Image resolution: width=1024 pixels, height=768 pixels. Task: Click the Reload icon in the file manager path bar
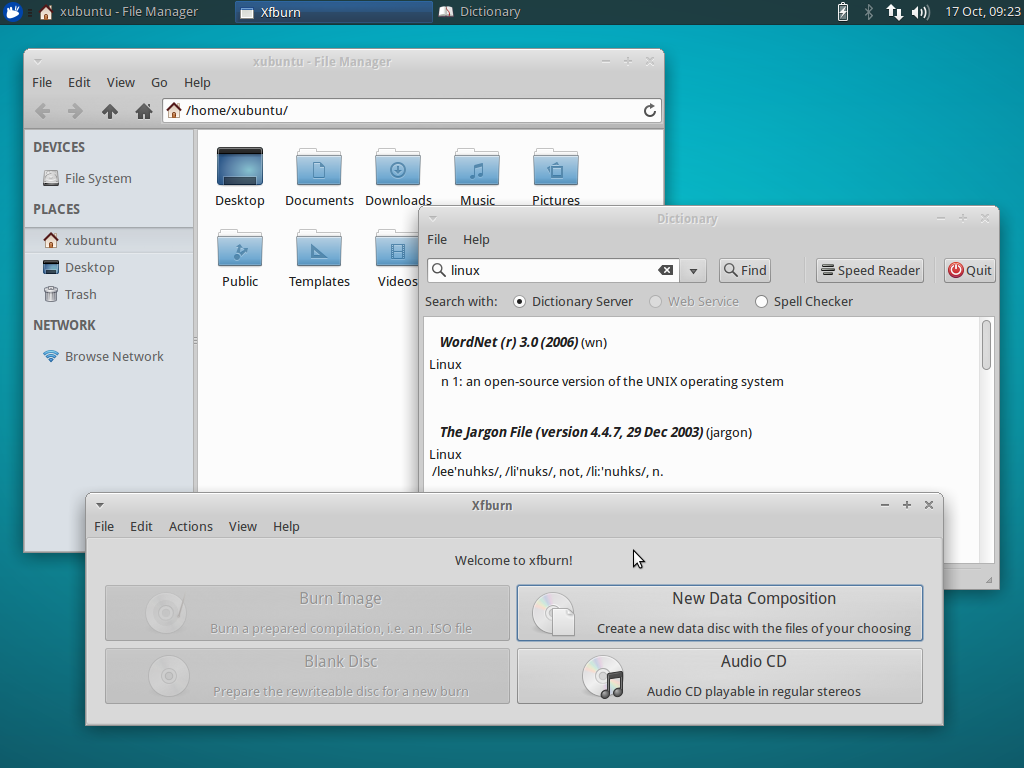click(x=649, y=110)
